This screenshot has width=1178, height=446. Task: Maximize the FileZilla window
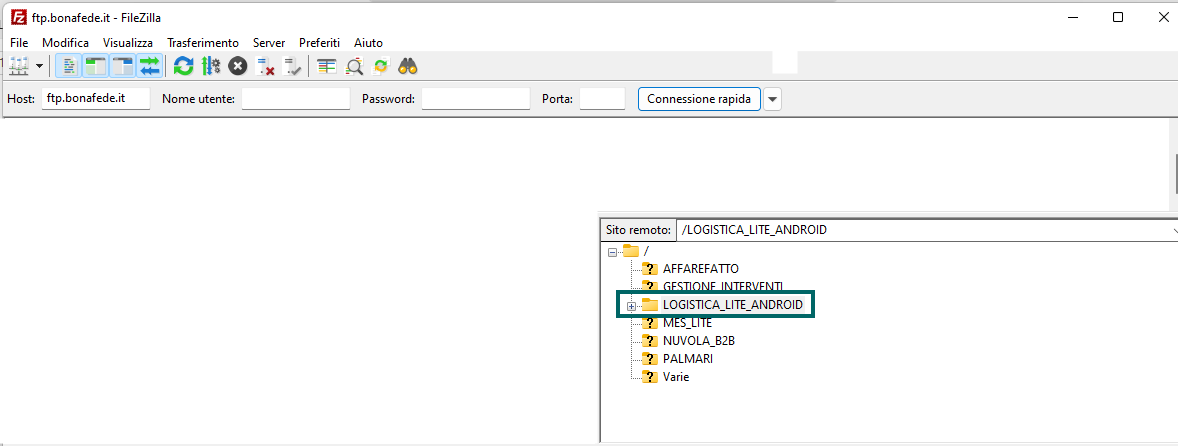tap(1118, 17)
